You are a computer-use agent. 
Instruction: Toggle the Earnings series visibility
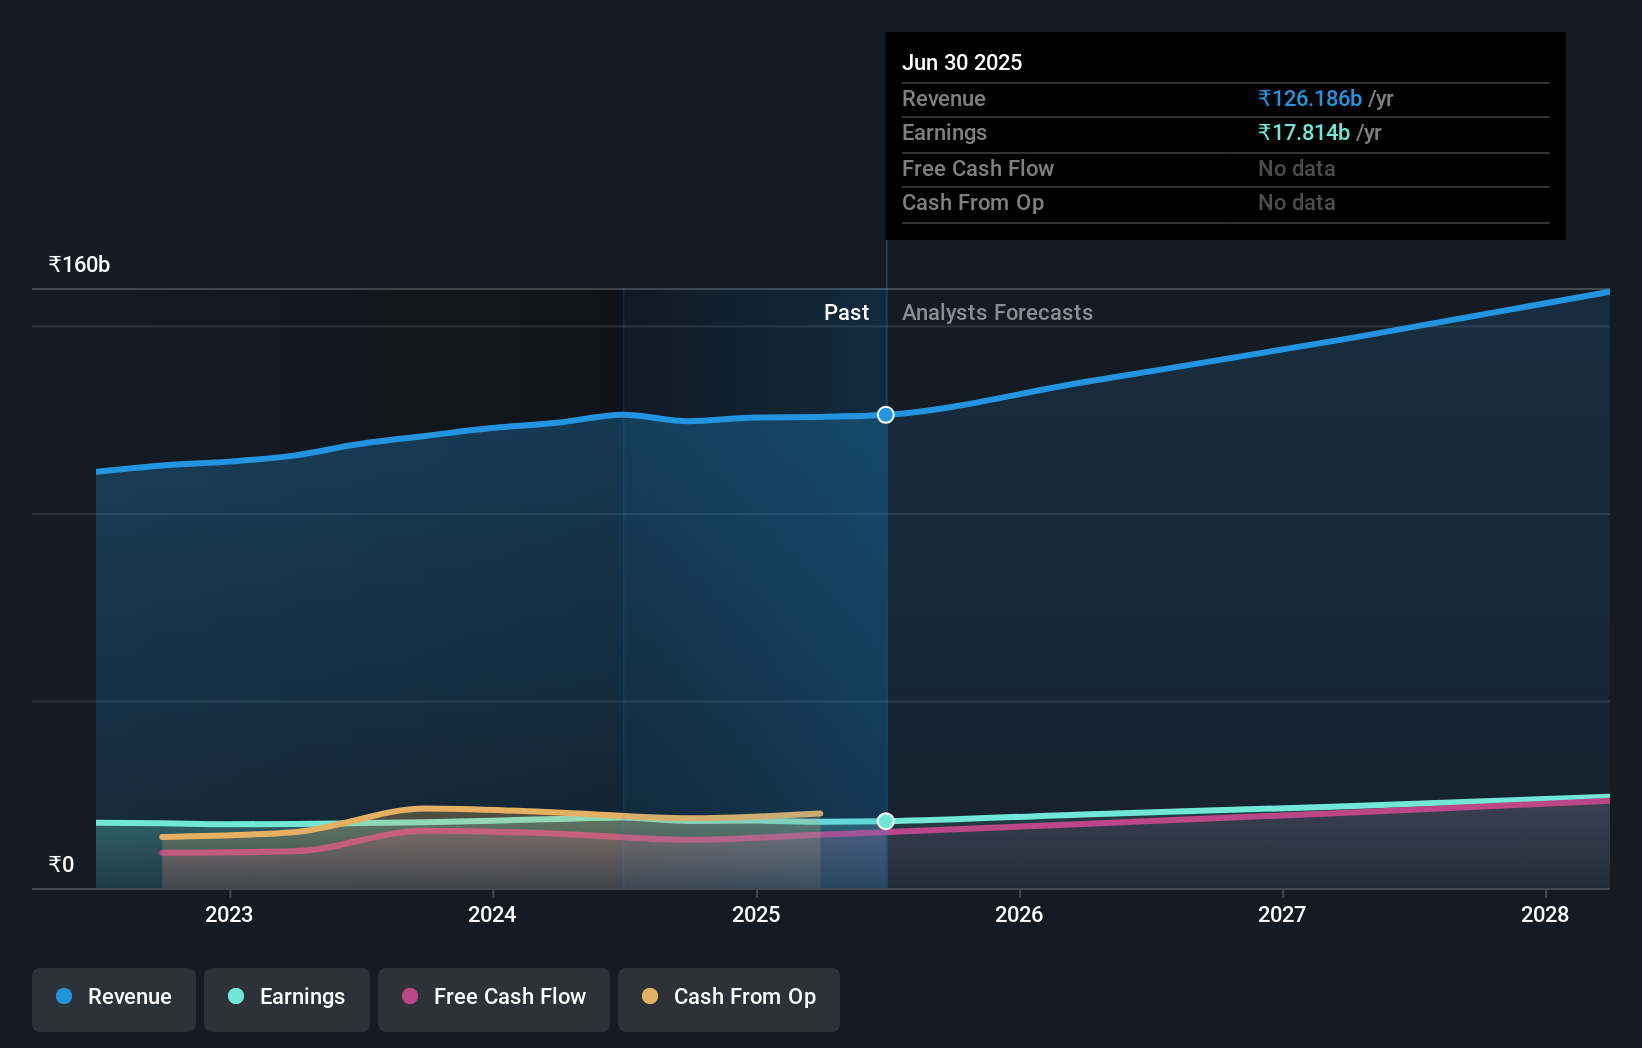[287, 998]
